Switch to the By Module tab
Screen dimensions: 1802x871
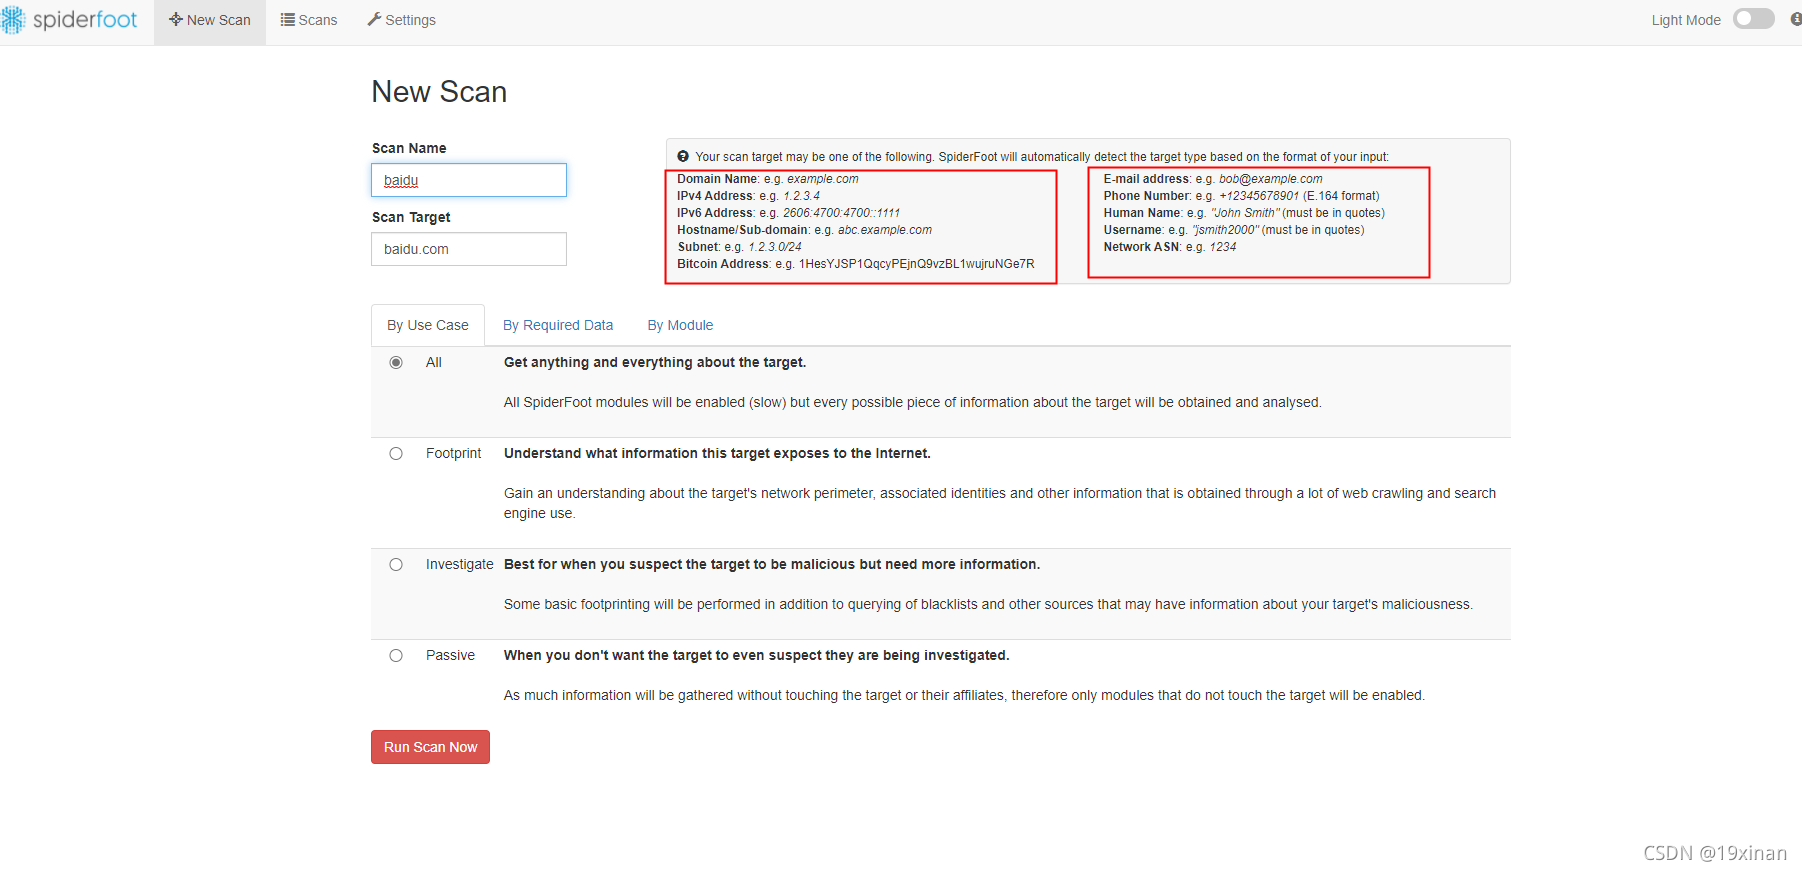(680, 325)
